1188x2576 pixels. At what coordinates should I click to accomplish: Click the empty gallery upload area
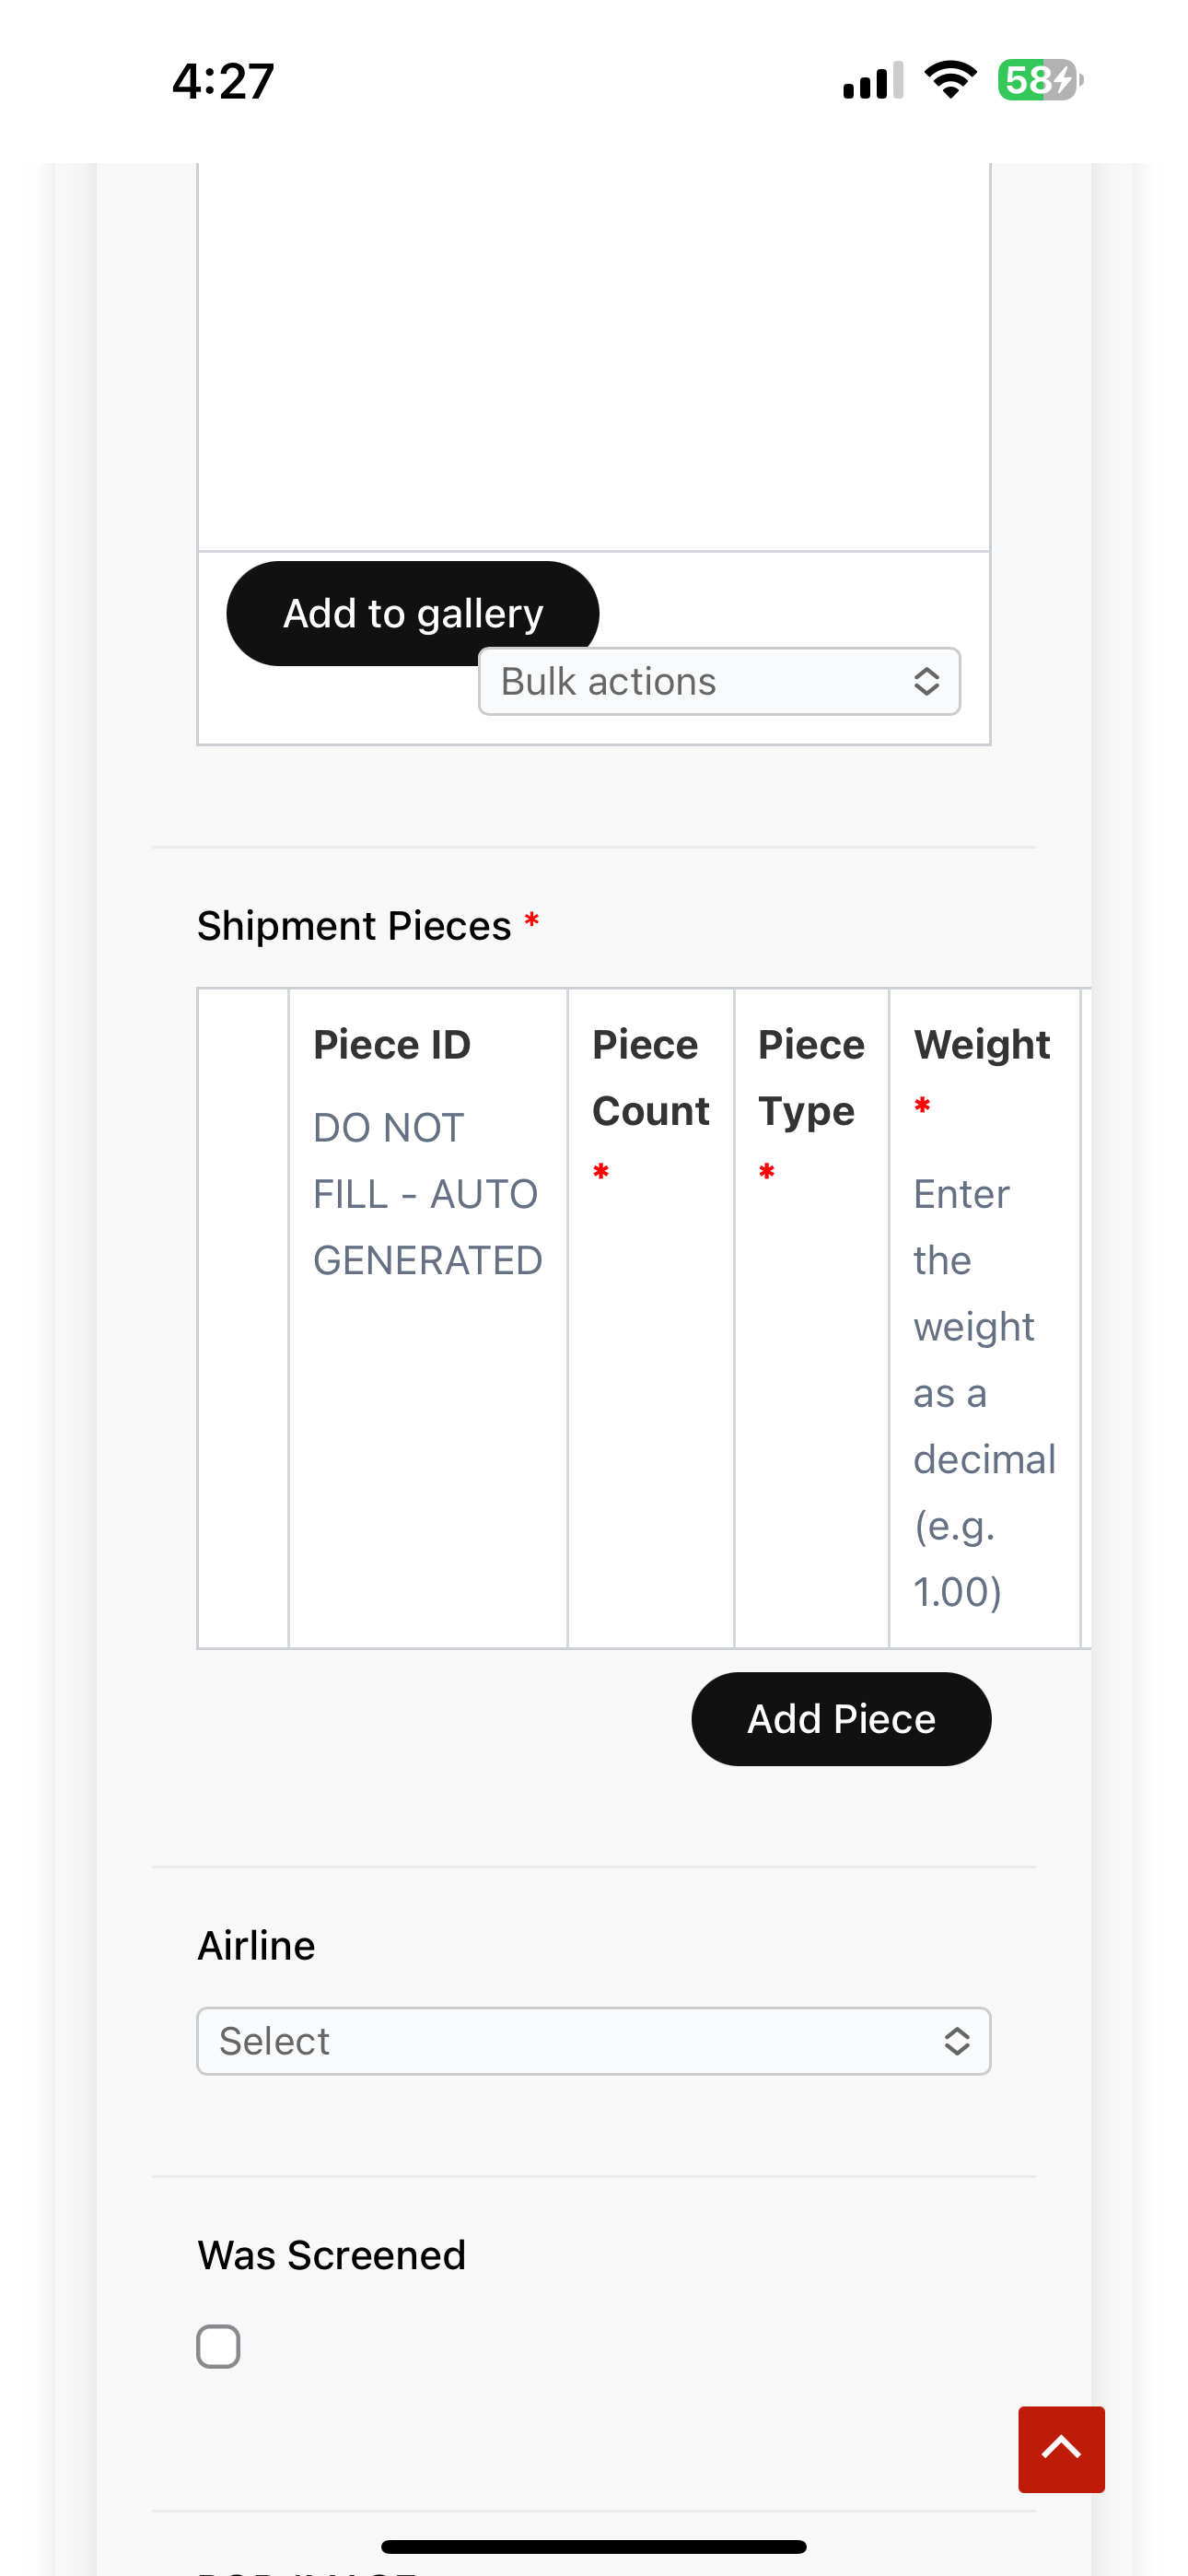coord(594,356)
